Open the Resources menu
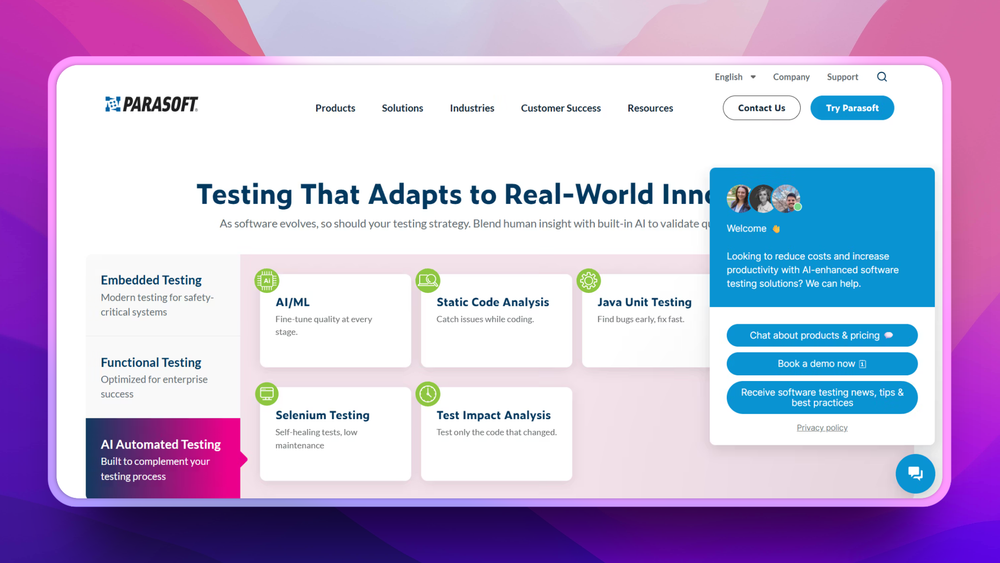Image resolution: width=1000 pixels, height=563 pixels. coord(650,108)
